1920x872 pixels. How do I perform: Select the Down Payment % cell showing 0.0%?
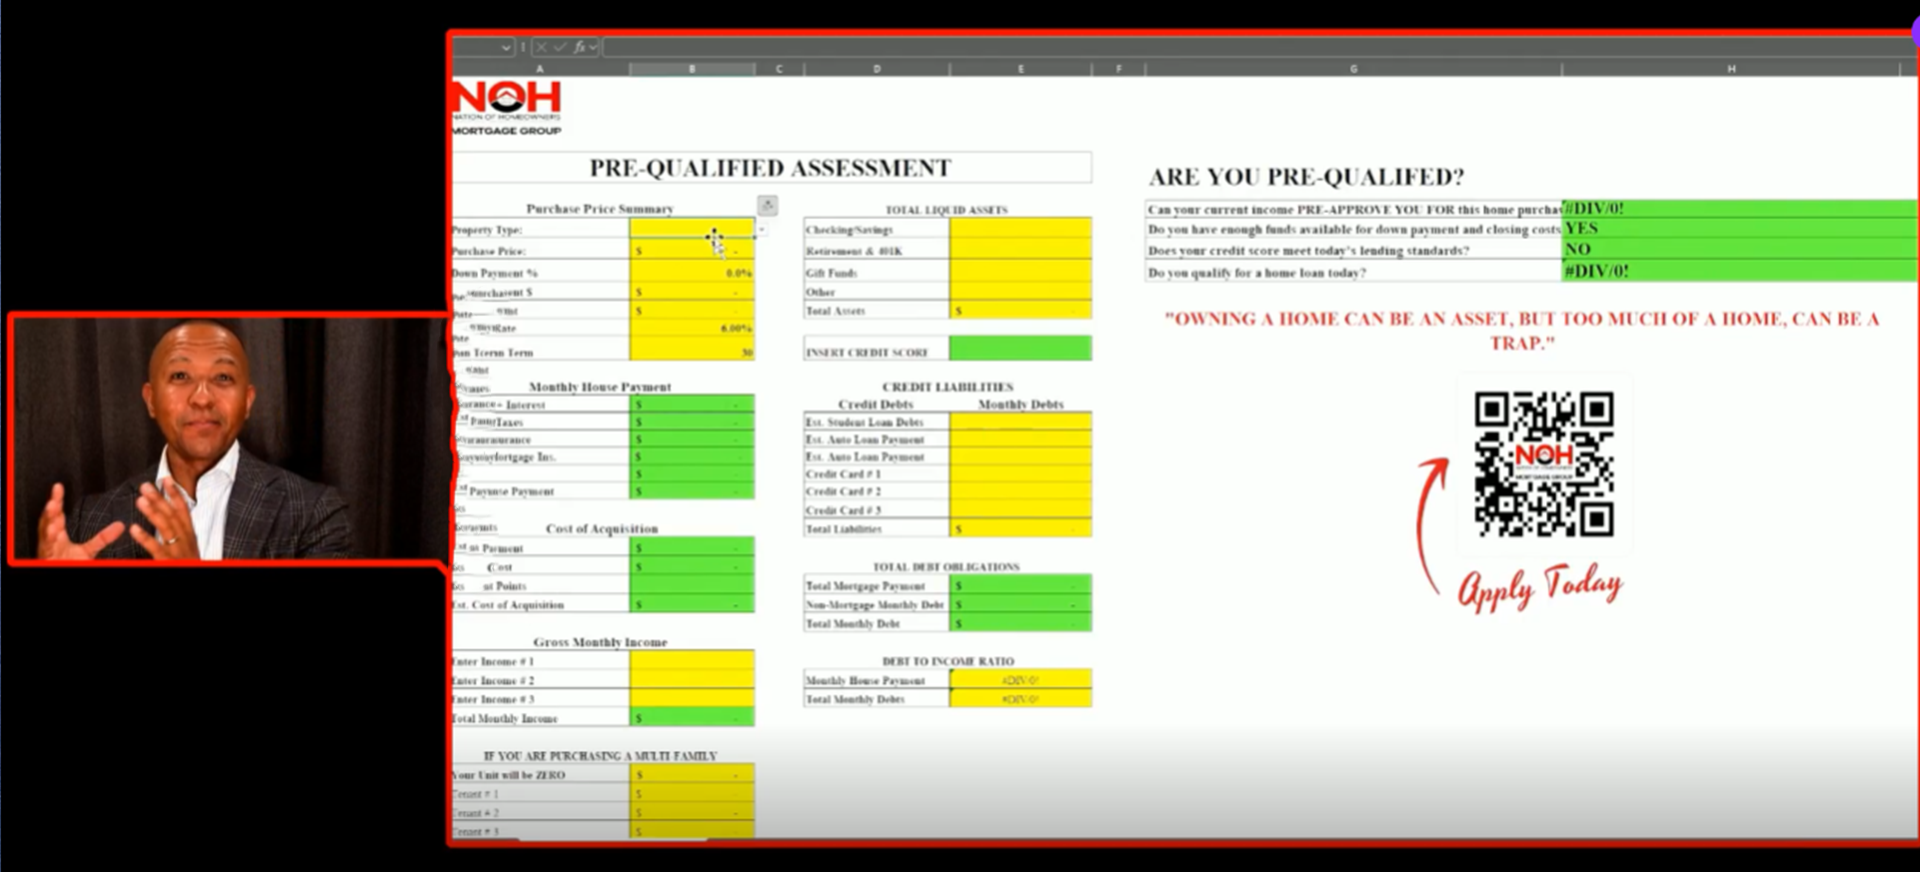[692, 272]
